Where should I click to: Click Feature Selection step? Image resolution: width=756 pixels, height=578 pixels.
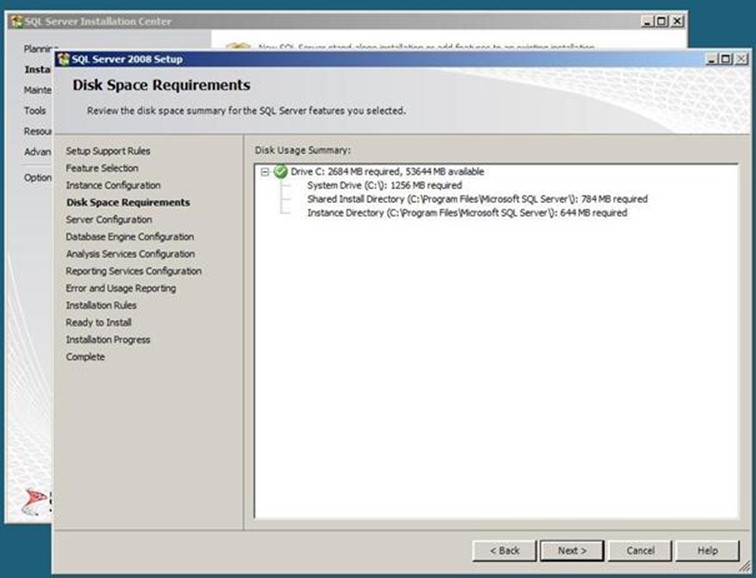tap(102, 168)
